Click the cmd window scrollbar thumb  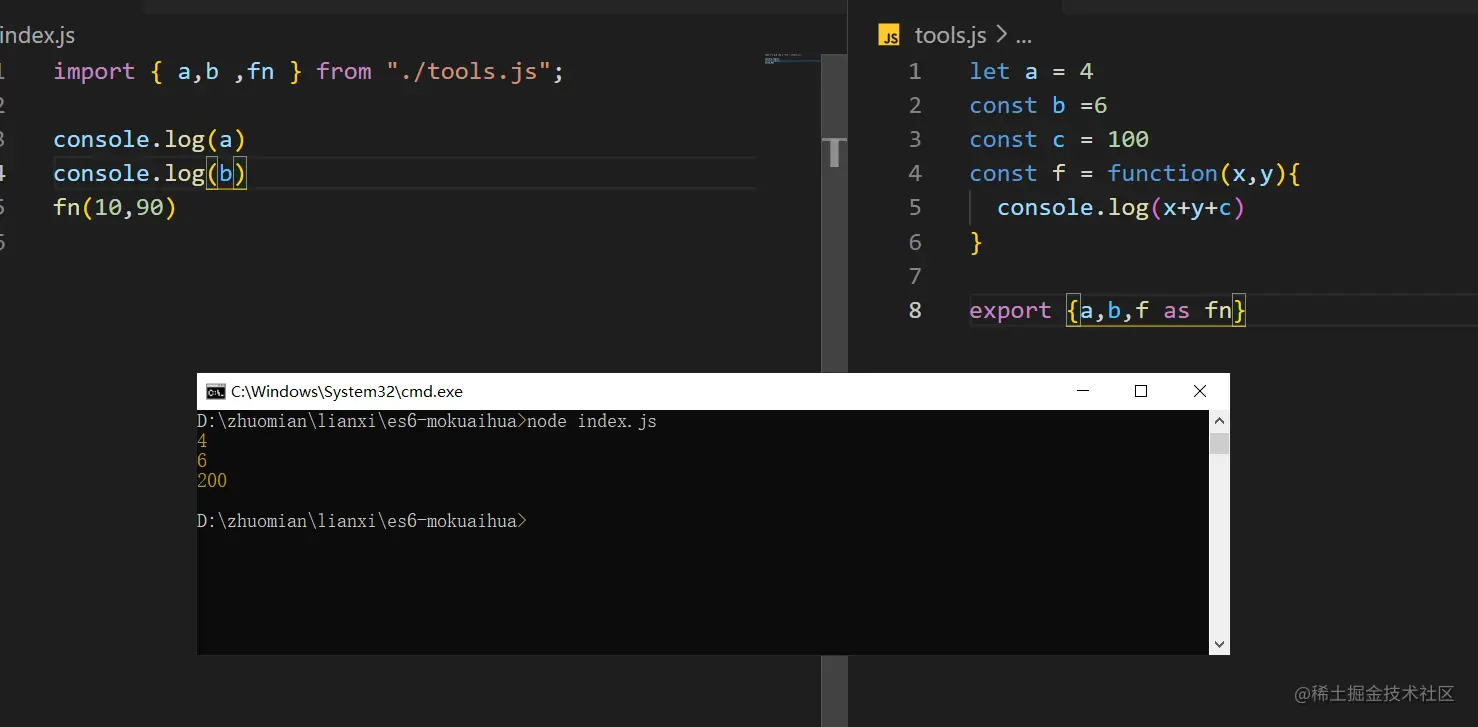coord(1219,443)
